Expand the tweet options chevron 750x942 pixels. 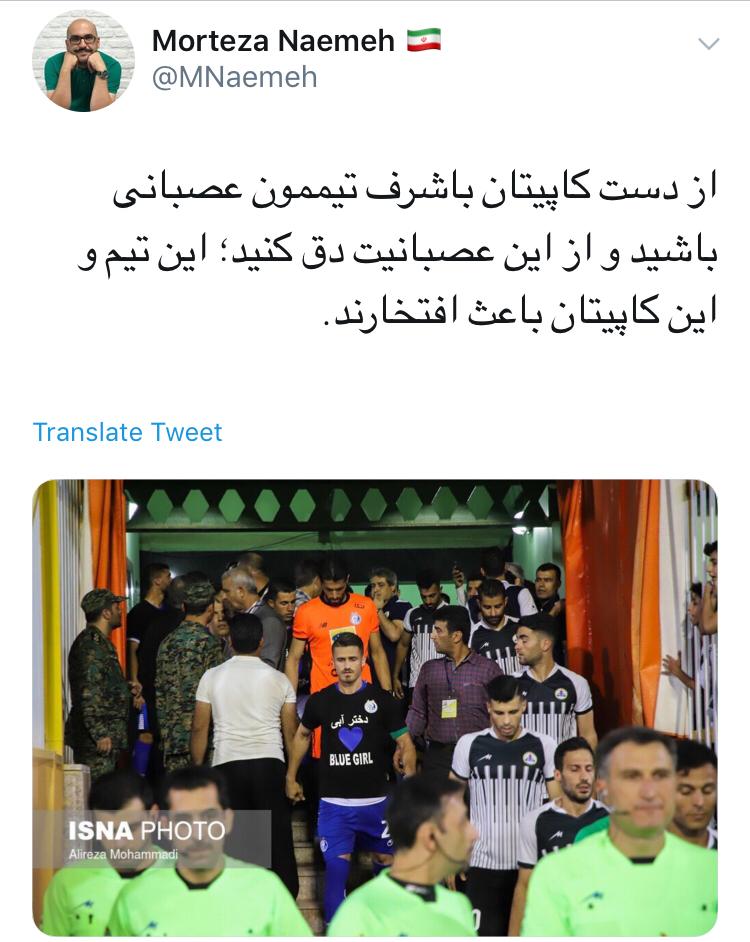point(709,44)
